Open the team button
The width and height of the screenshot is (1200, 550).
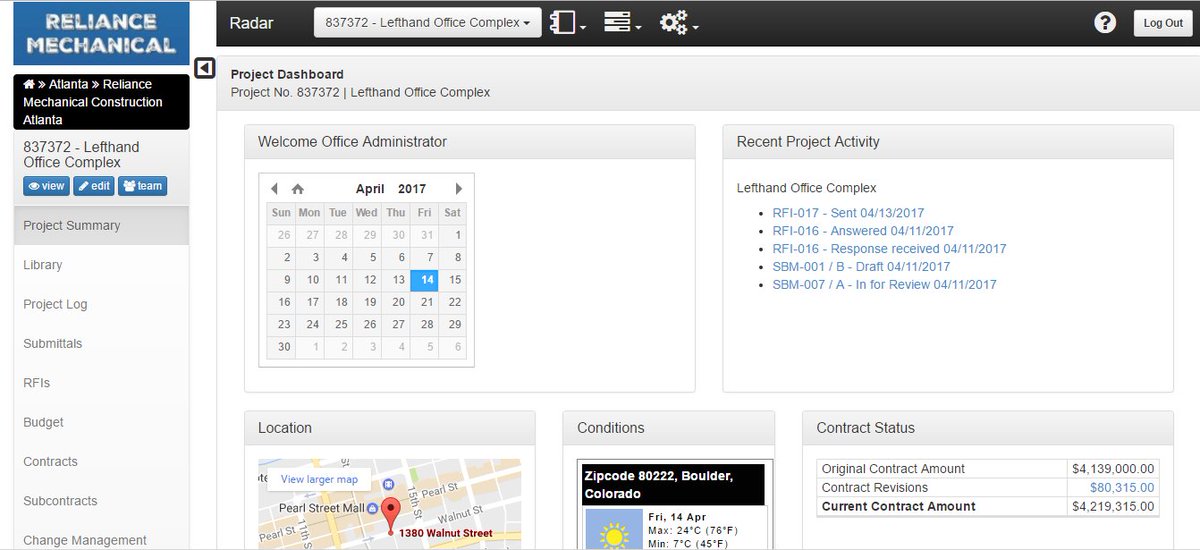(142, 186)
